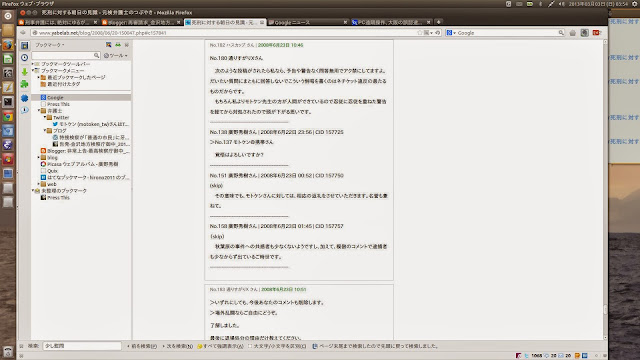Switch to the Blogger tab
The image size is (640, 360).
coord(141,22)
